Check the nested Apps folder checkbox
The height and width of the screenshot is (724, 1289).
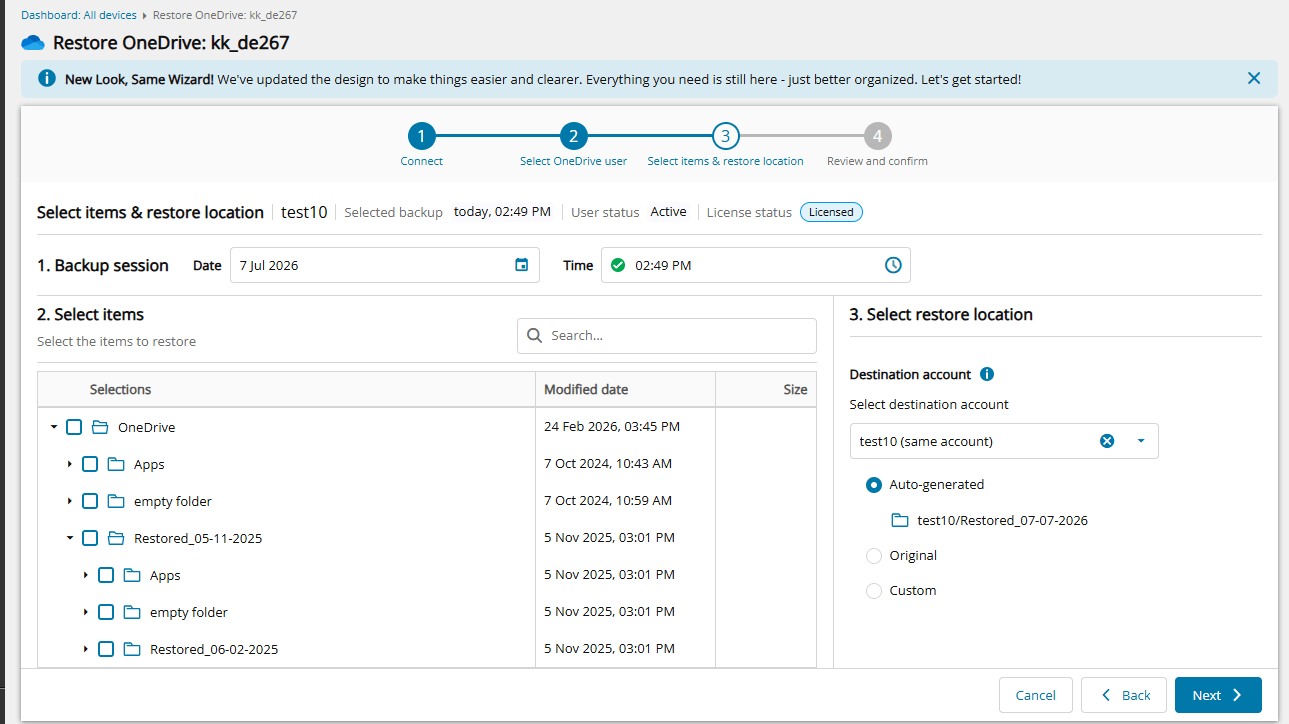point(106,575)
